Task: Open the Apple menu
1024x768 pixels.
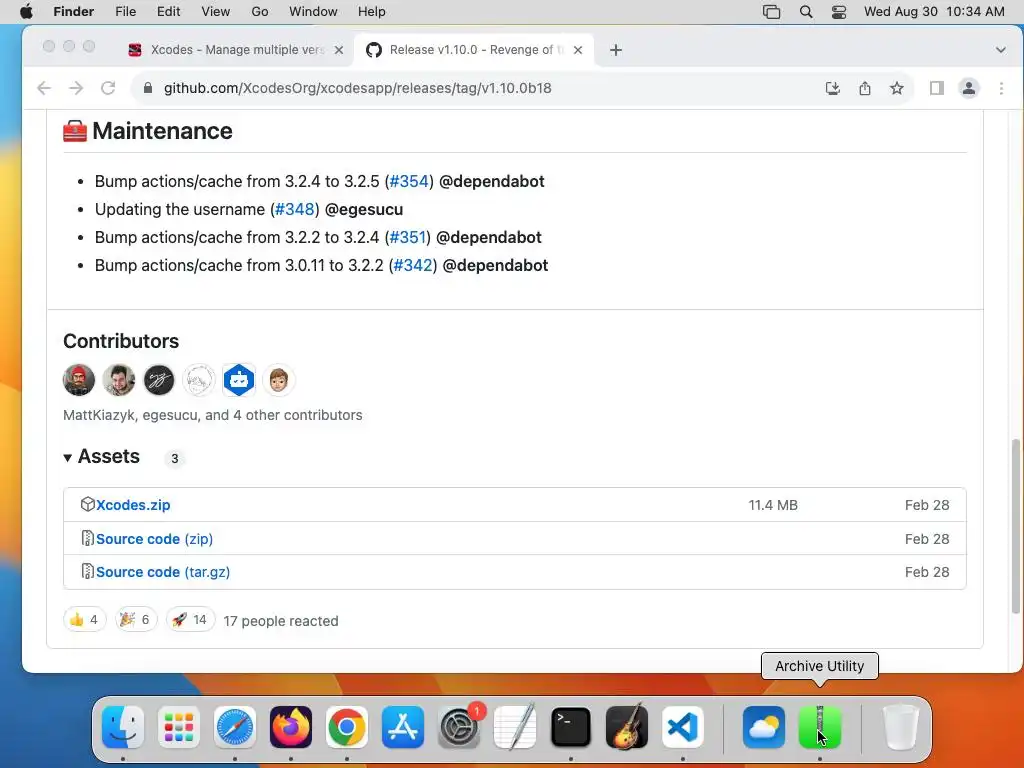Action: (x=26, y=12)
